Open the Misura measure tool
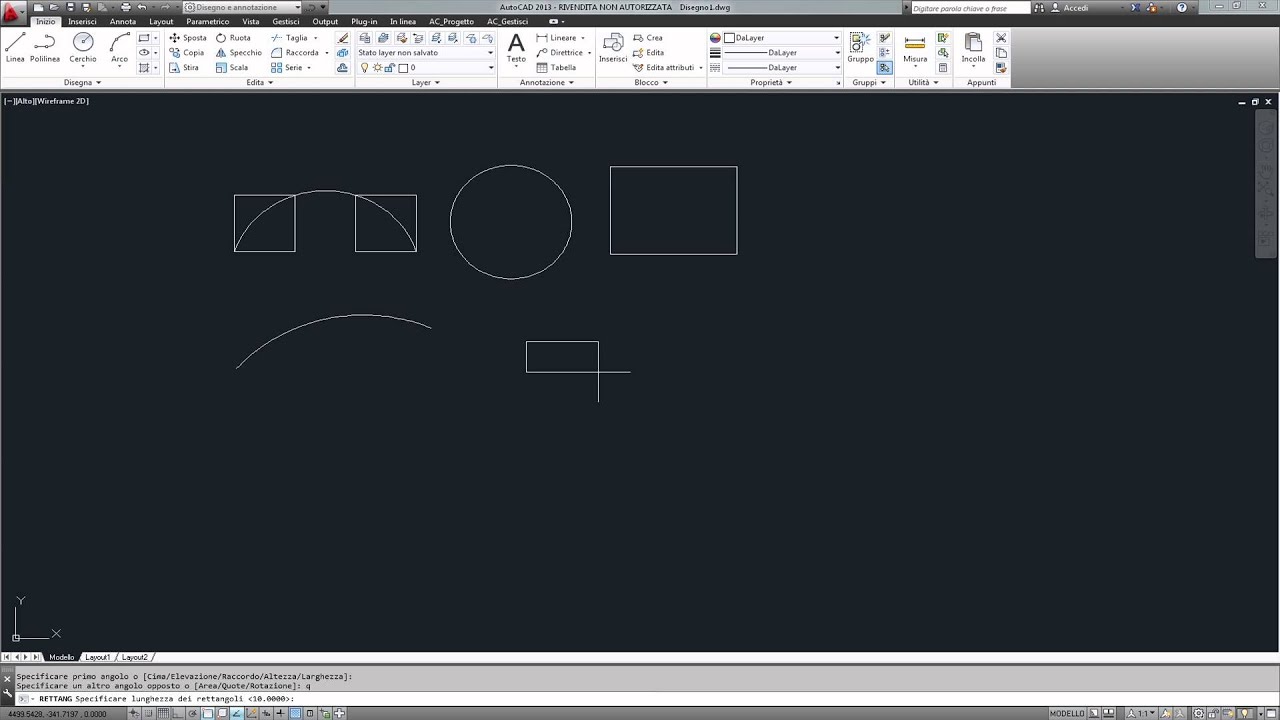The image size is (1280, 720). (x=915, y=47)
